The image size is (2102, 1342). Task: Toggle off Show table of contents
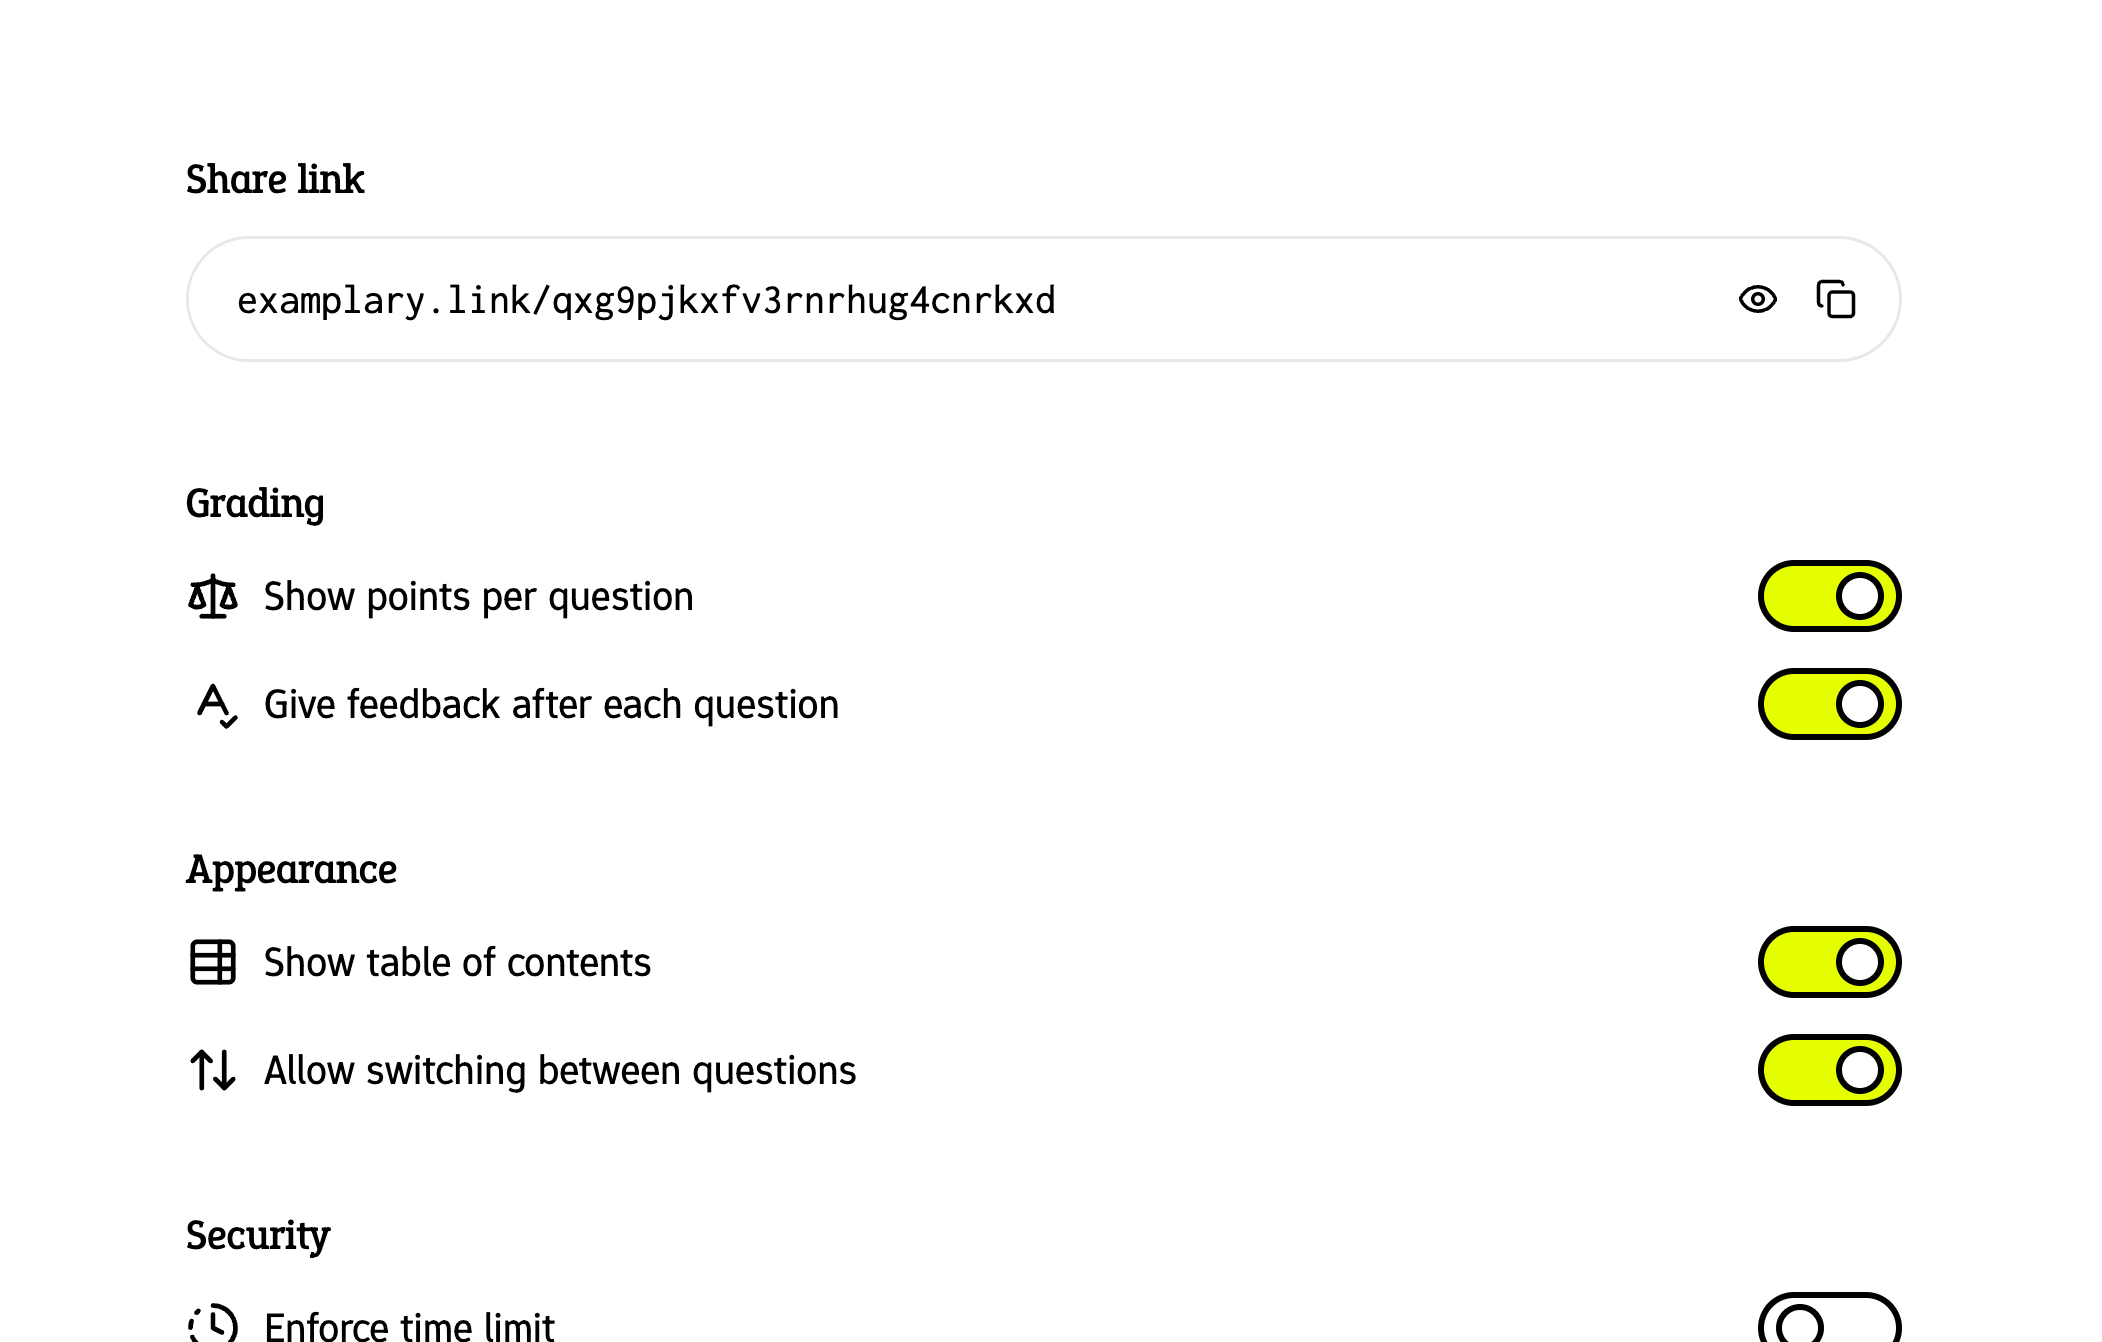coord(1829,962)
